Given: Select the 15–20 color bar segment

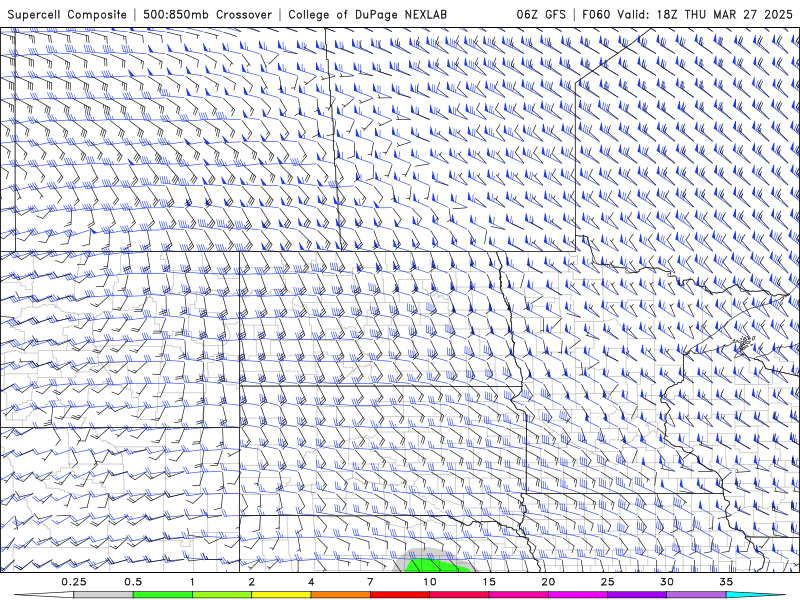Looking at the screenshot, I should [518, 595].
